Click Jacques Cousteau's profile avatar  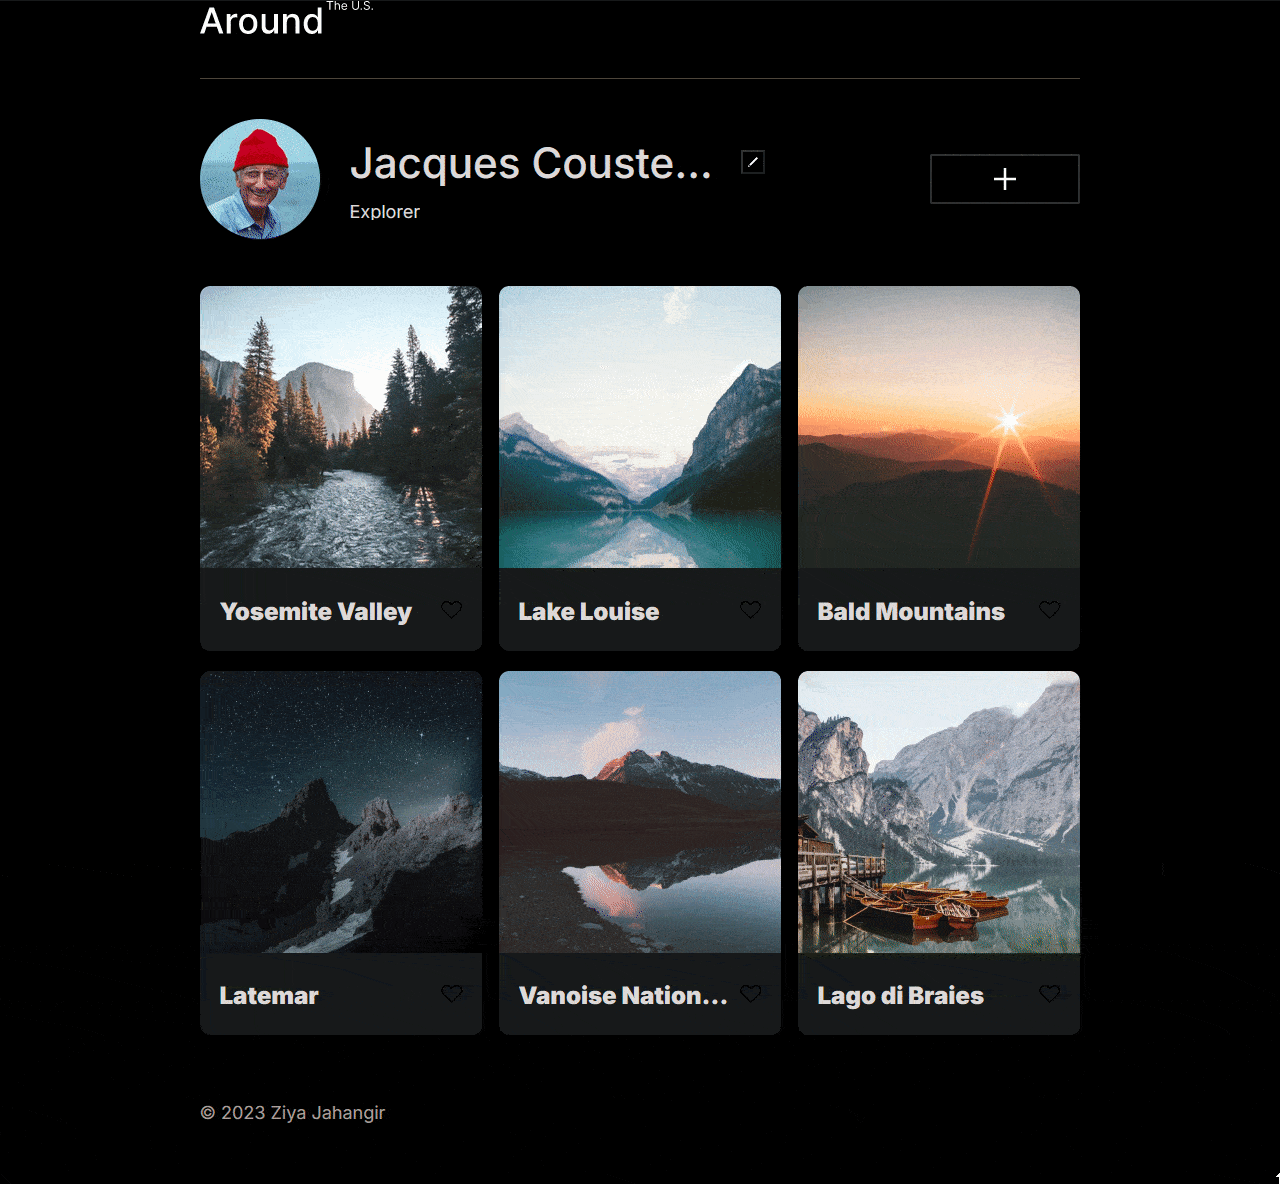click(260, 179)
